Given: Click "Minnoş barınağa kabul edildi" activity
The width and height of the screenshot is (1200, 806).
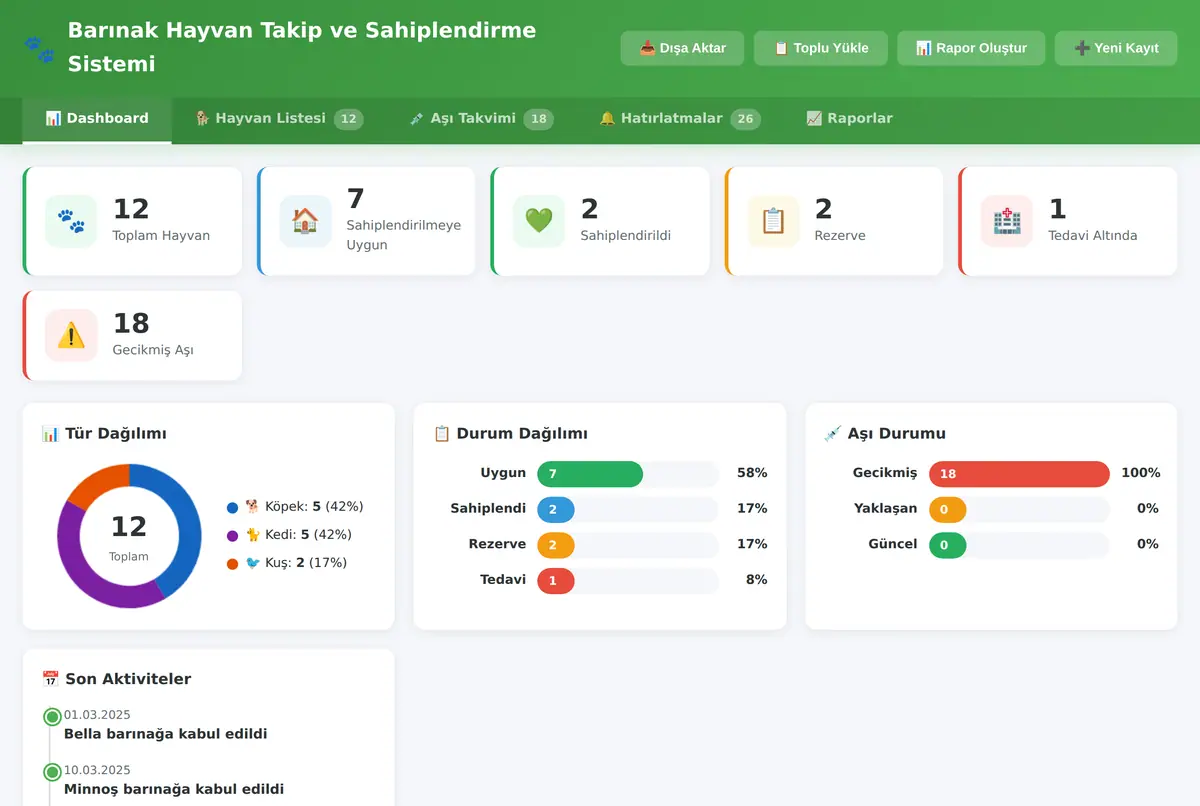Looking at the screenshot, I should (174, 790).
